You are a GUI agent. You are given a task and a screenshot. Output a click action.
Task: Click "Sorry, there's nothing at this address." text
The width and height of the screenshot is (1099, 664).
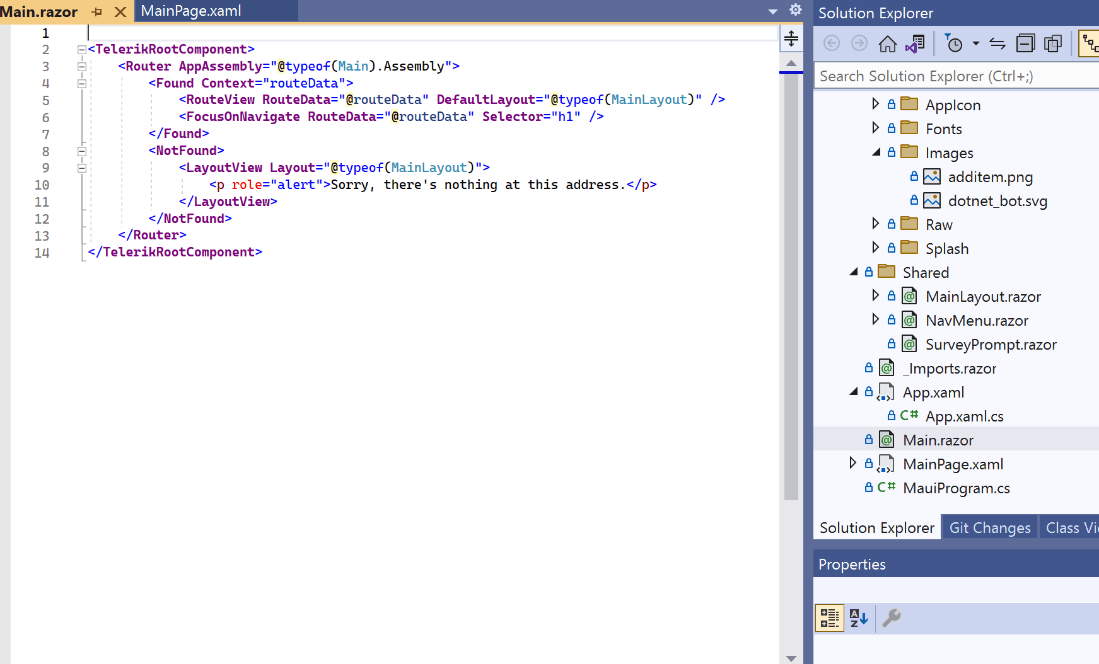coord(478,184)
